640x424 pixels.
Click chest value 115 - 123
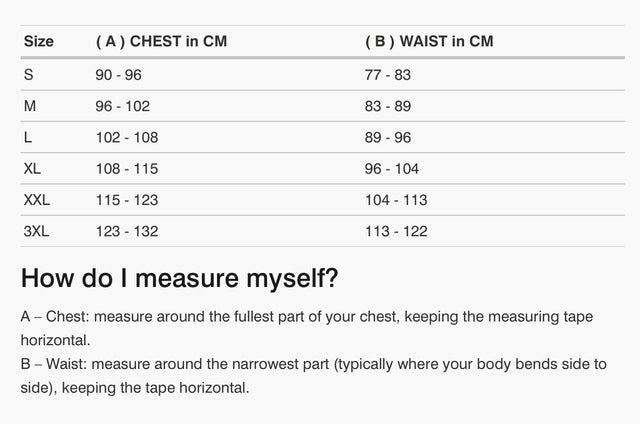126,200
